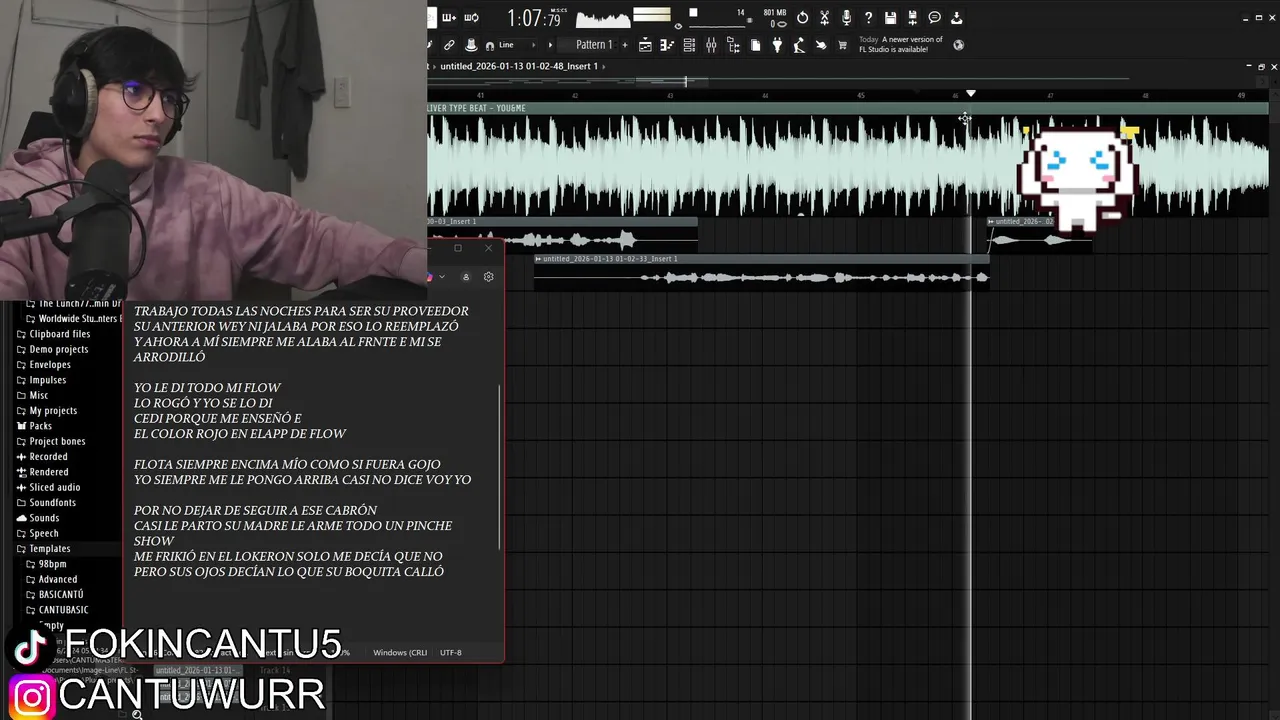Viewport: 1280px width, 720px height.
Task: Open the CANTUBASIC template folder
Action: point(56,610)
